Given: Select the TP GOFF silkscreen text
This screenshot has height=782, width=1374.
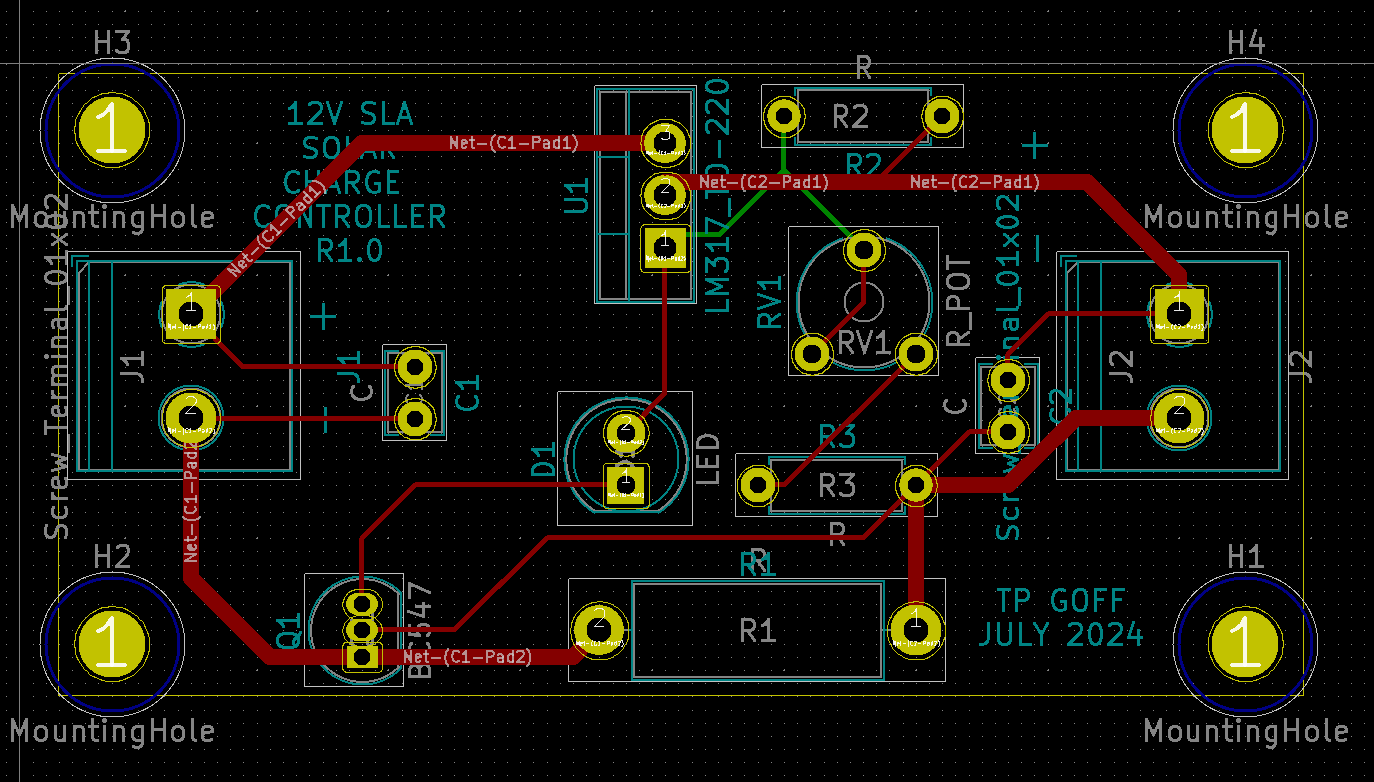Looking at the screenshot, I should click(1061, 601).
